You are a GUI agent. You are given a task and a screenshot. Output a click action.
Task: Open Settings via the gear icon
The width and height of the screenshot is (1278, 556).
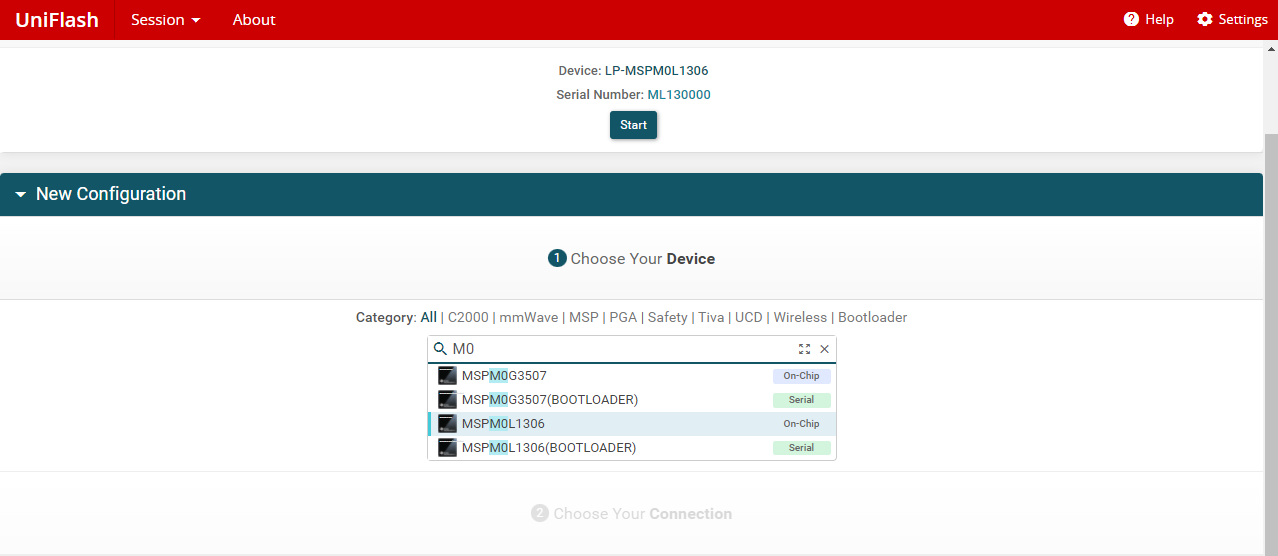click(x=1205, y=19)
